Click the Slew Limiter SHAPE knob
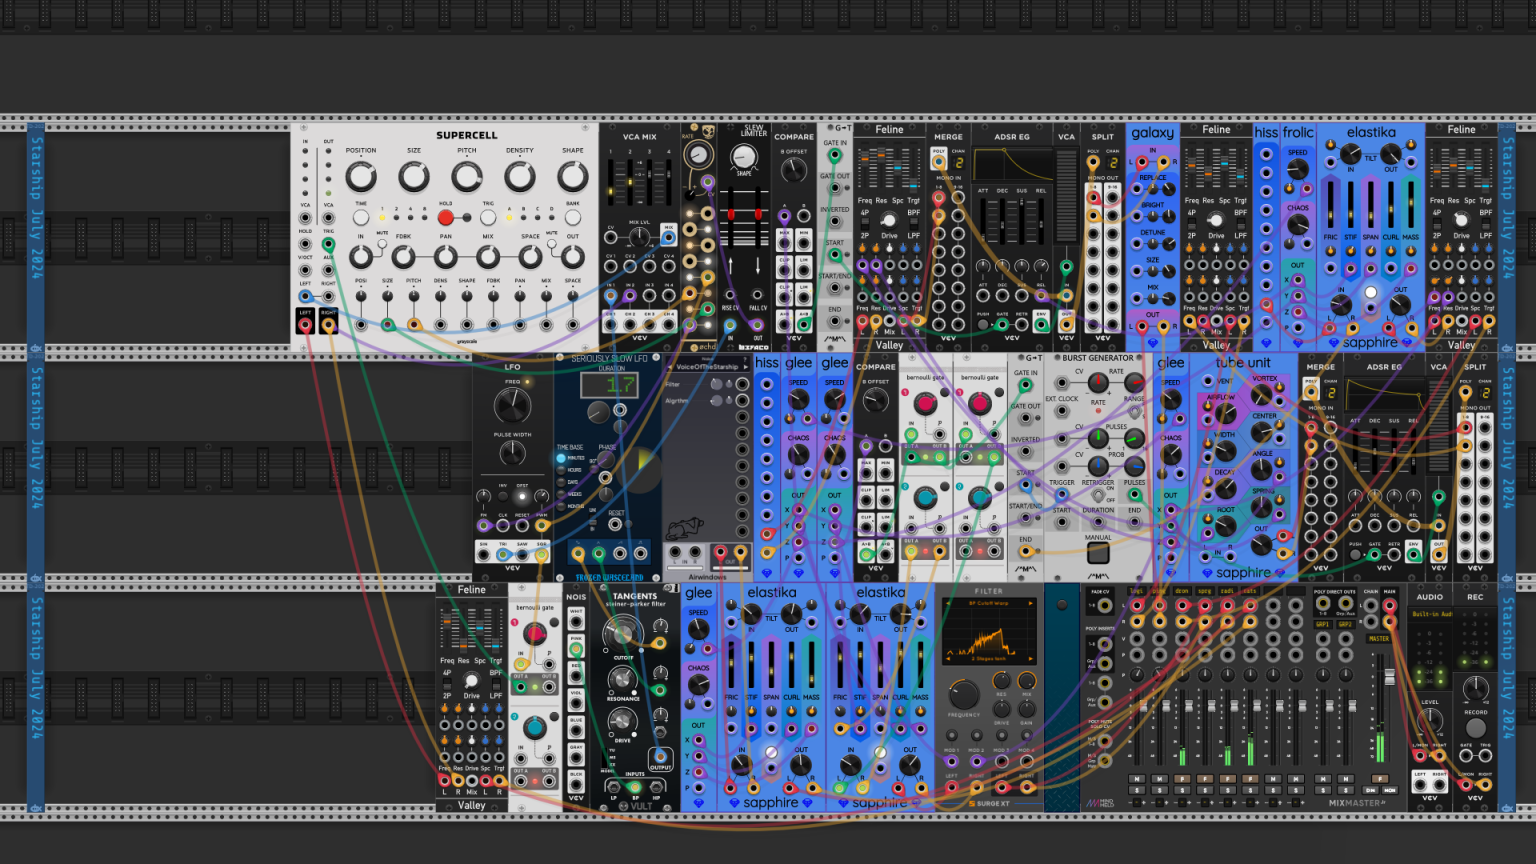 (x=743, y=157)
